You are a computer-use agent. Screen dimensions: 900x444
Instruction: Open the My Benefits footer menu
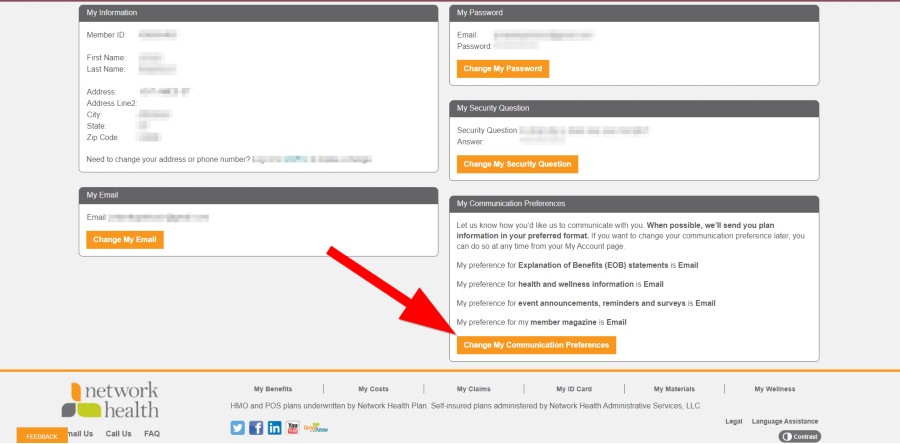coord(272,389)
